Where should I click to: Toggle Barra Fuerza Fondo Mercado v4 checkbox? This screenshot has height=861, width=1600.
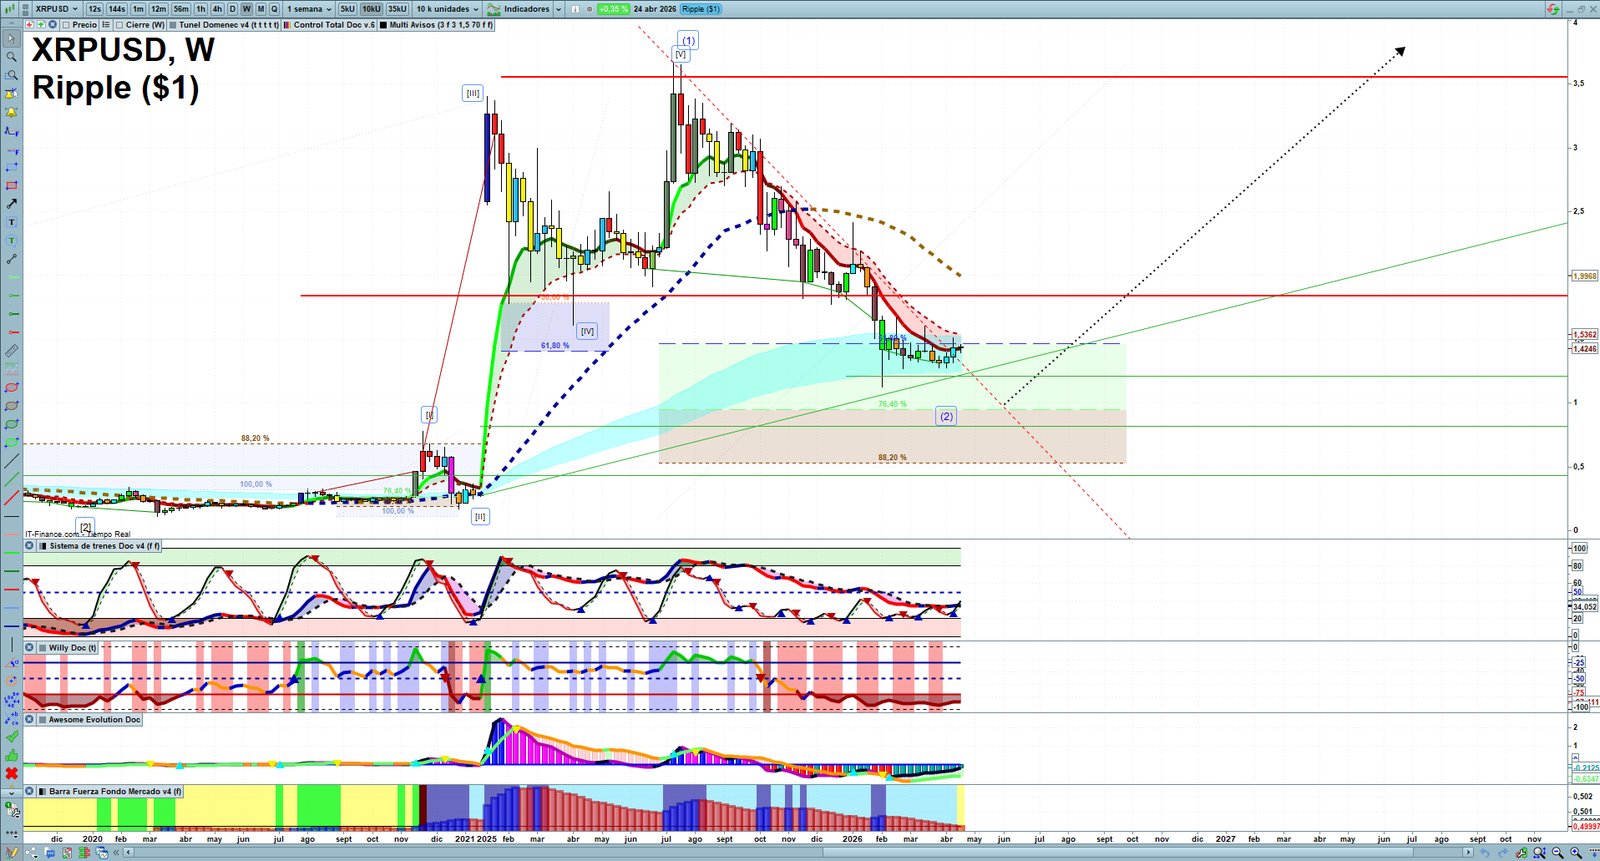click(x=43, y=791)
